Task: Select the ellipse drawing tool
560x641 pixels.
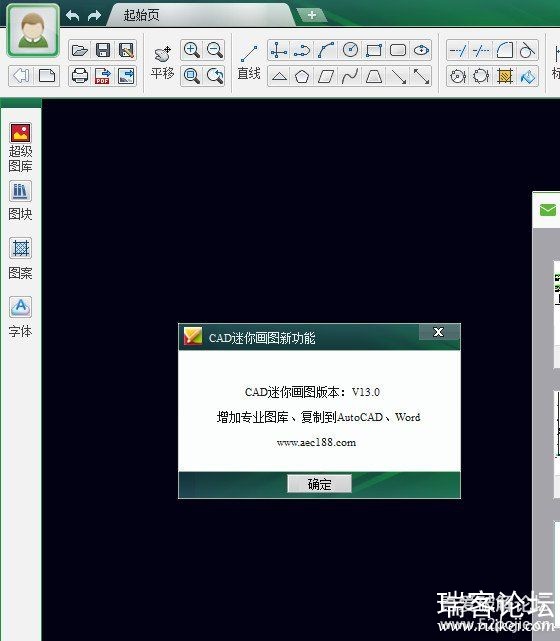Action: (x=421, y=50)
